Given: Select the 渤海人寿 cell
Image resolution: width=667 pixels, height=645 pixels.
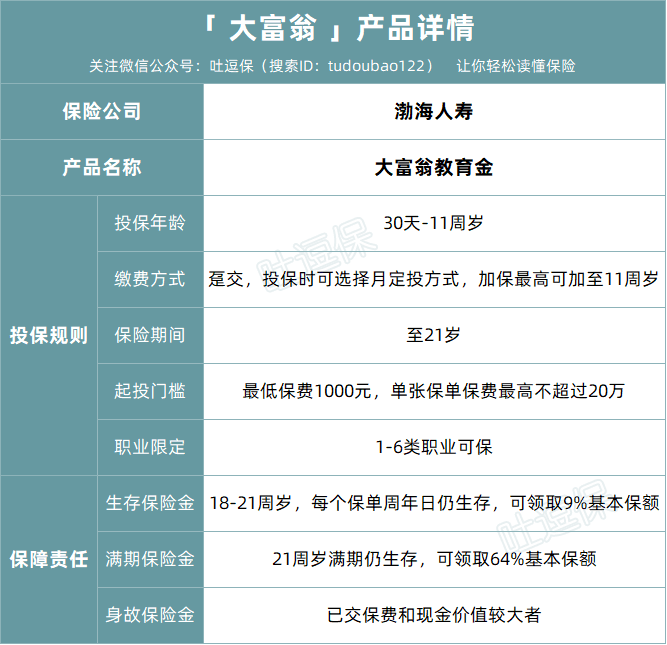Looking at the screenshot, I should 434,112.
